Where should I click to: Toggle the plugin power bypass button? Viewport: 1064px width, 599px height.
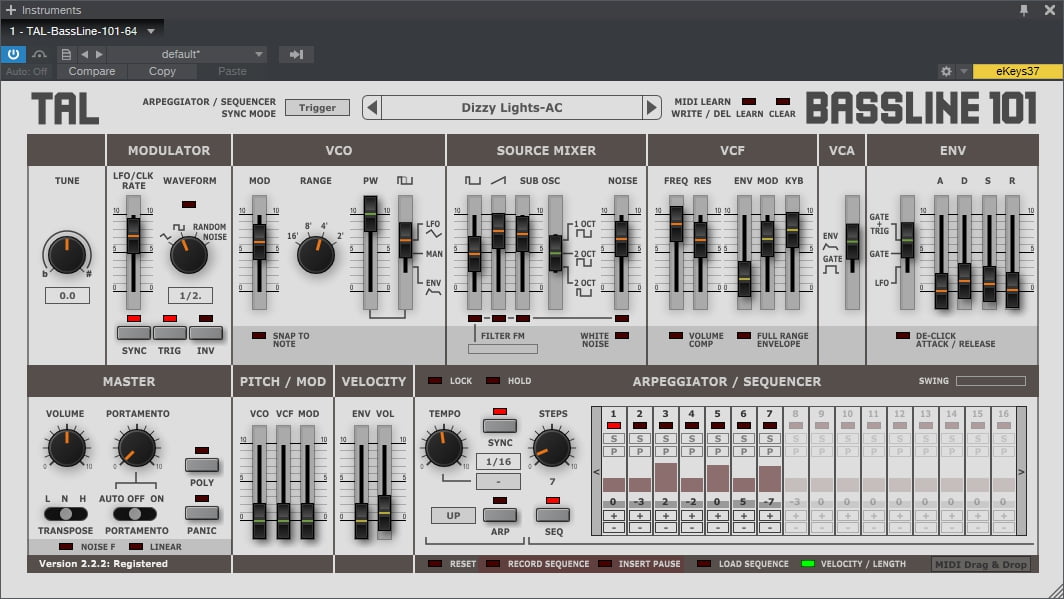pyautogui.click(x=14, y=54)
